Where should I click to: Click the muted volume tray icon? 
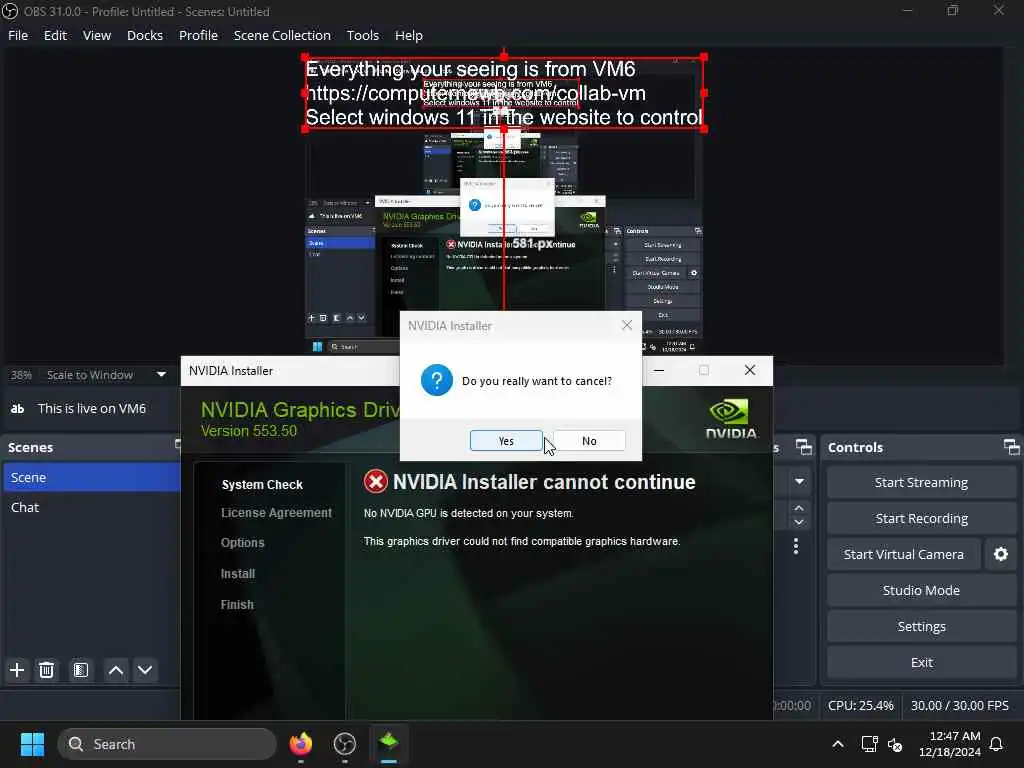coord(895,744)
